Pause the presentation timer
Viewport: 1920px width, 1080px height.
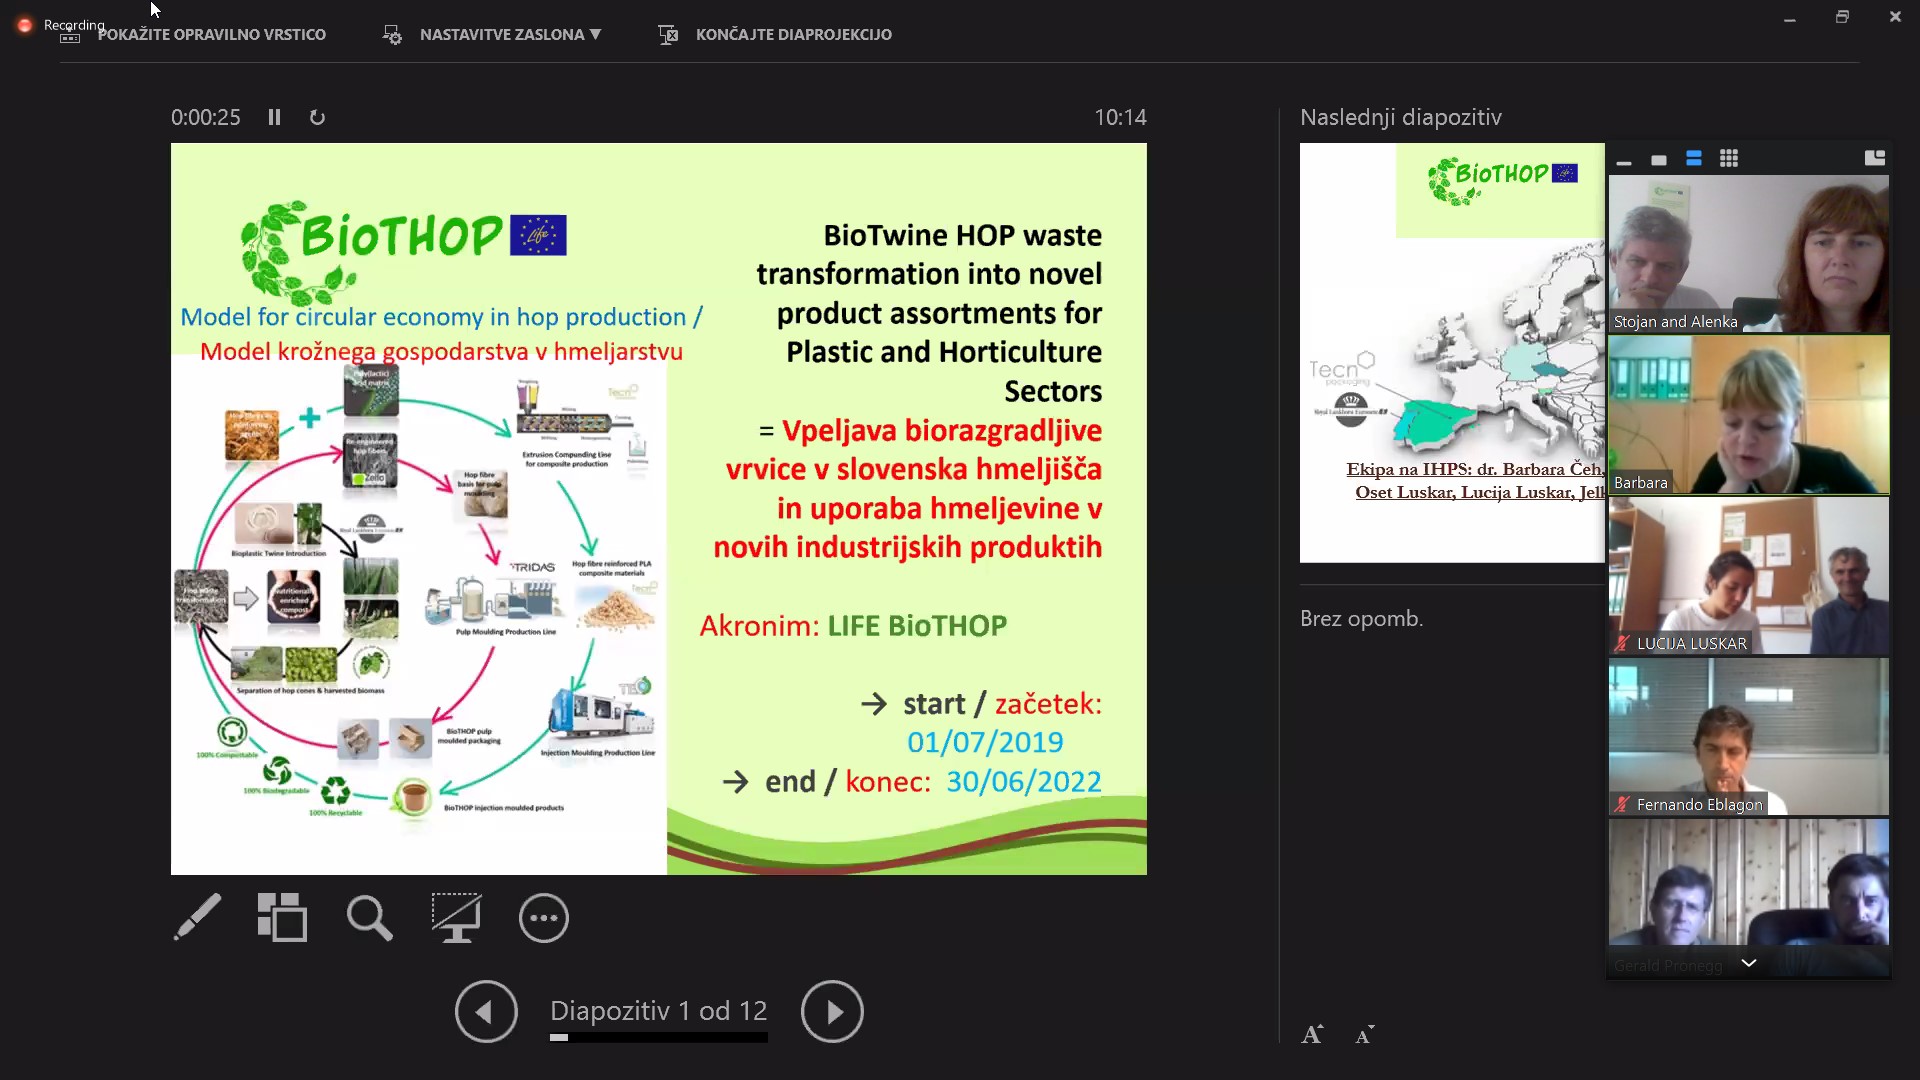pos(274,117)
